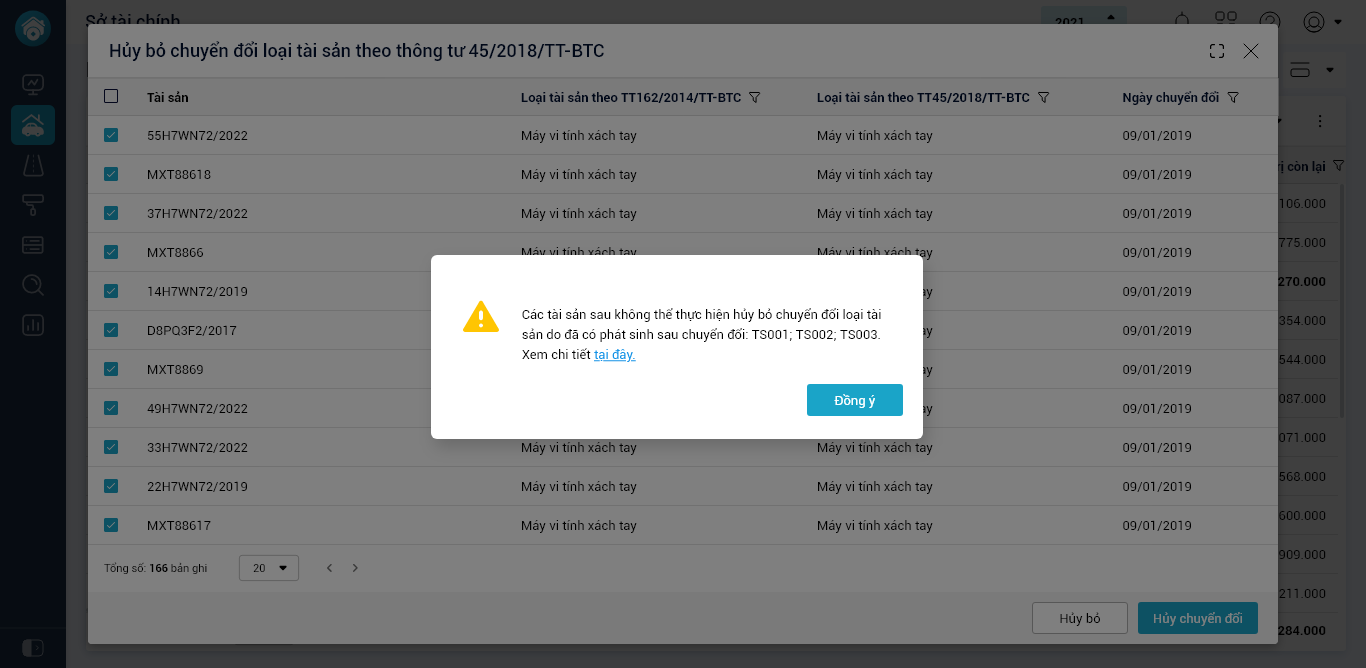Toggle the select-all checkbox in table header
The image size is (1366, 668).
coord(111,97)
